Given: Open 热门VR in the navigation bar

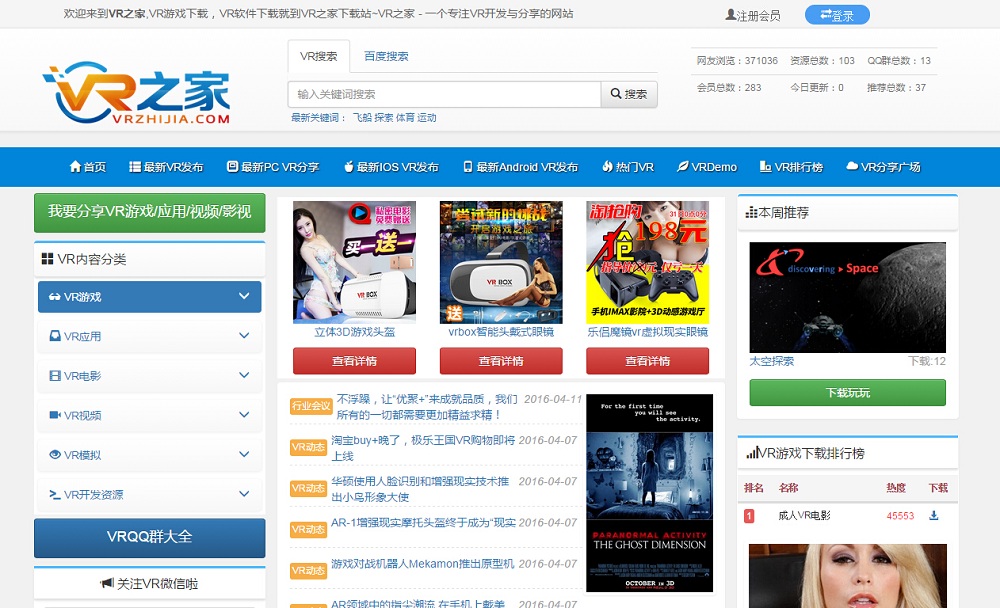Looking at the screenshot, I should [628, 167].
